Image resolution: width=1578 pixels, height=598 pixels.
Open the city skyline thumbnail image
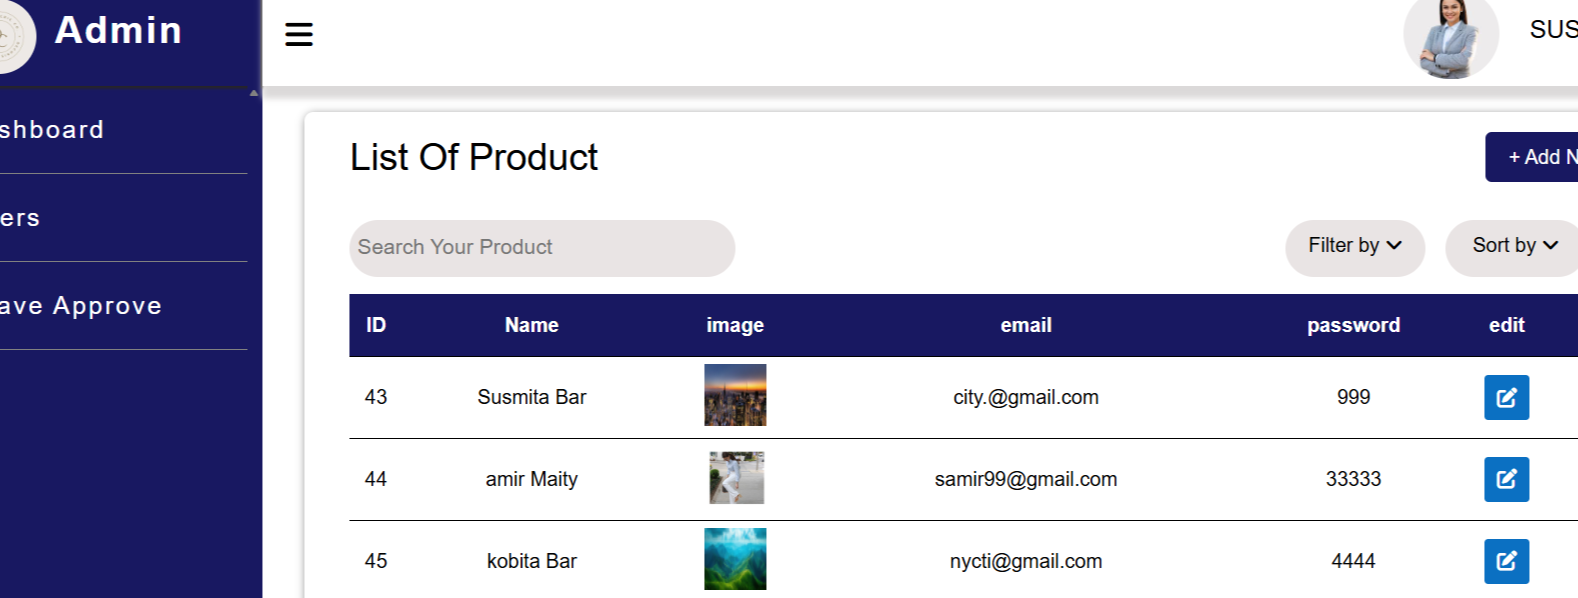[735, 395]
